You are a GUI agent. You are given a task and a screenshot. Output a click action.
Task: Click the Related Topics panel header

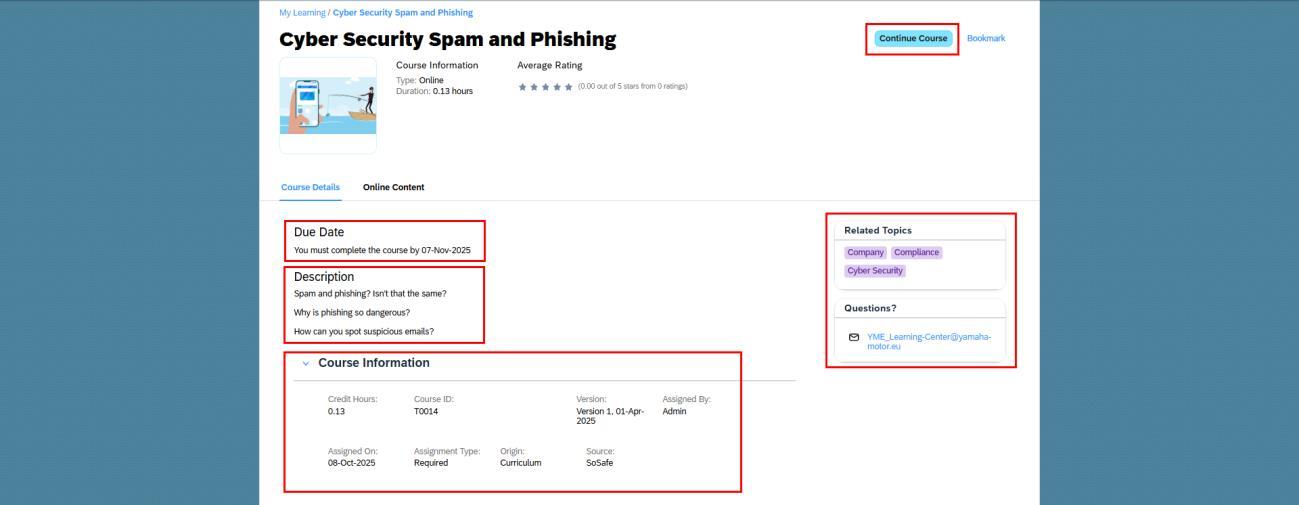pos(878,230)
